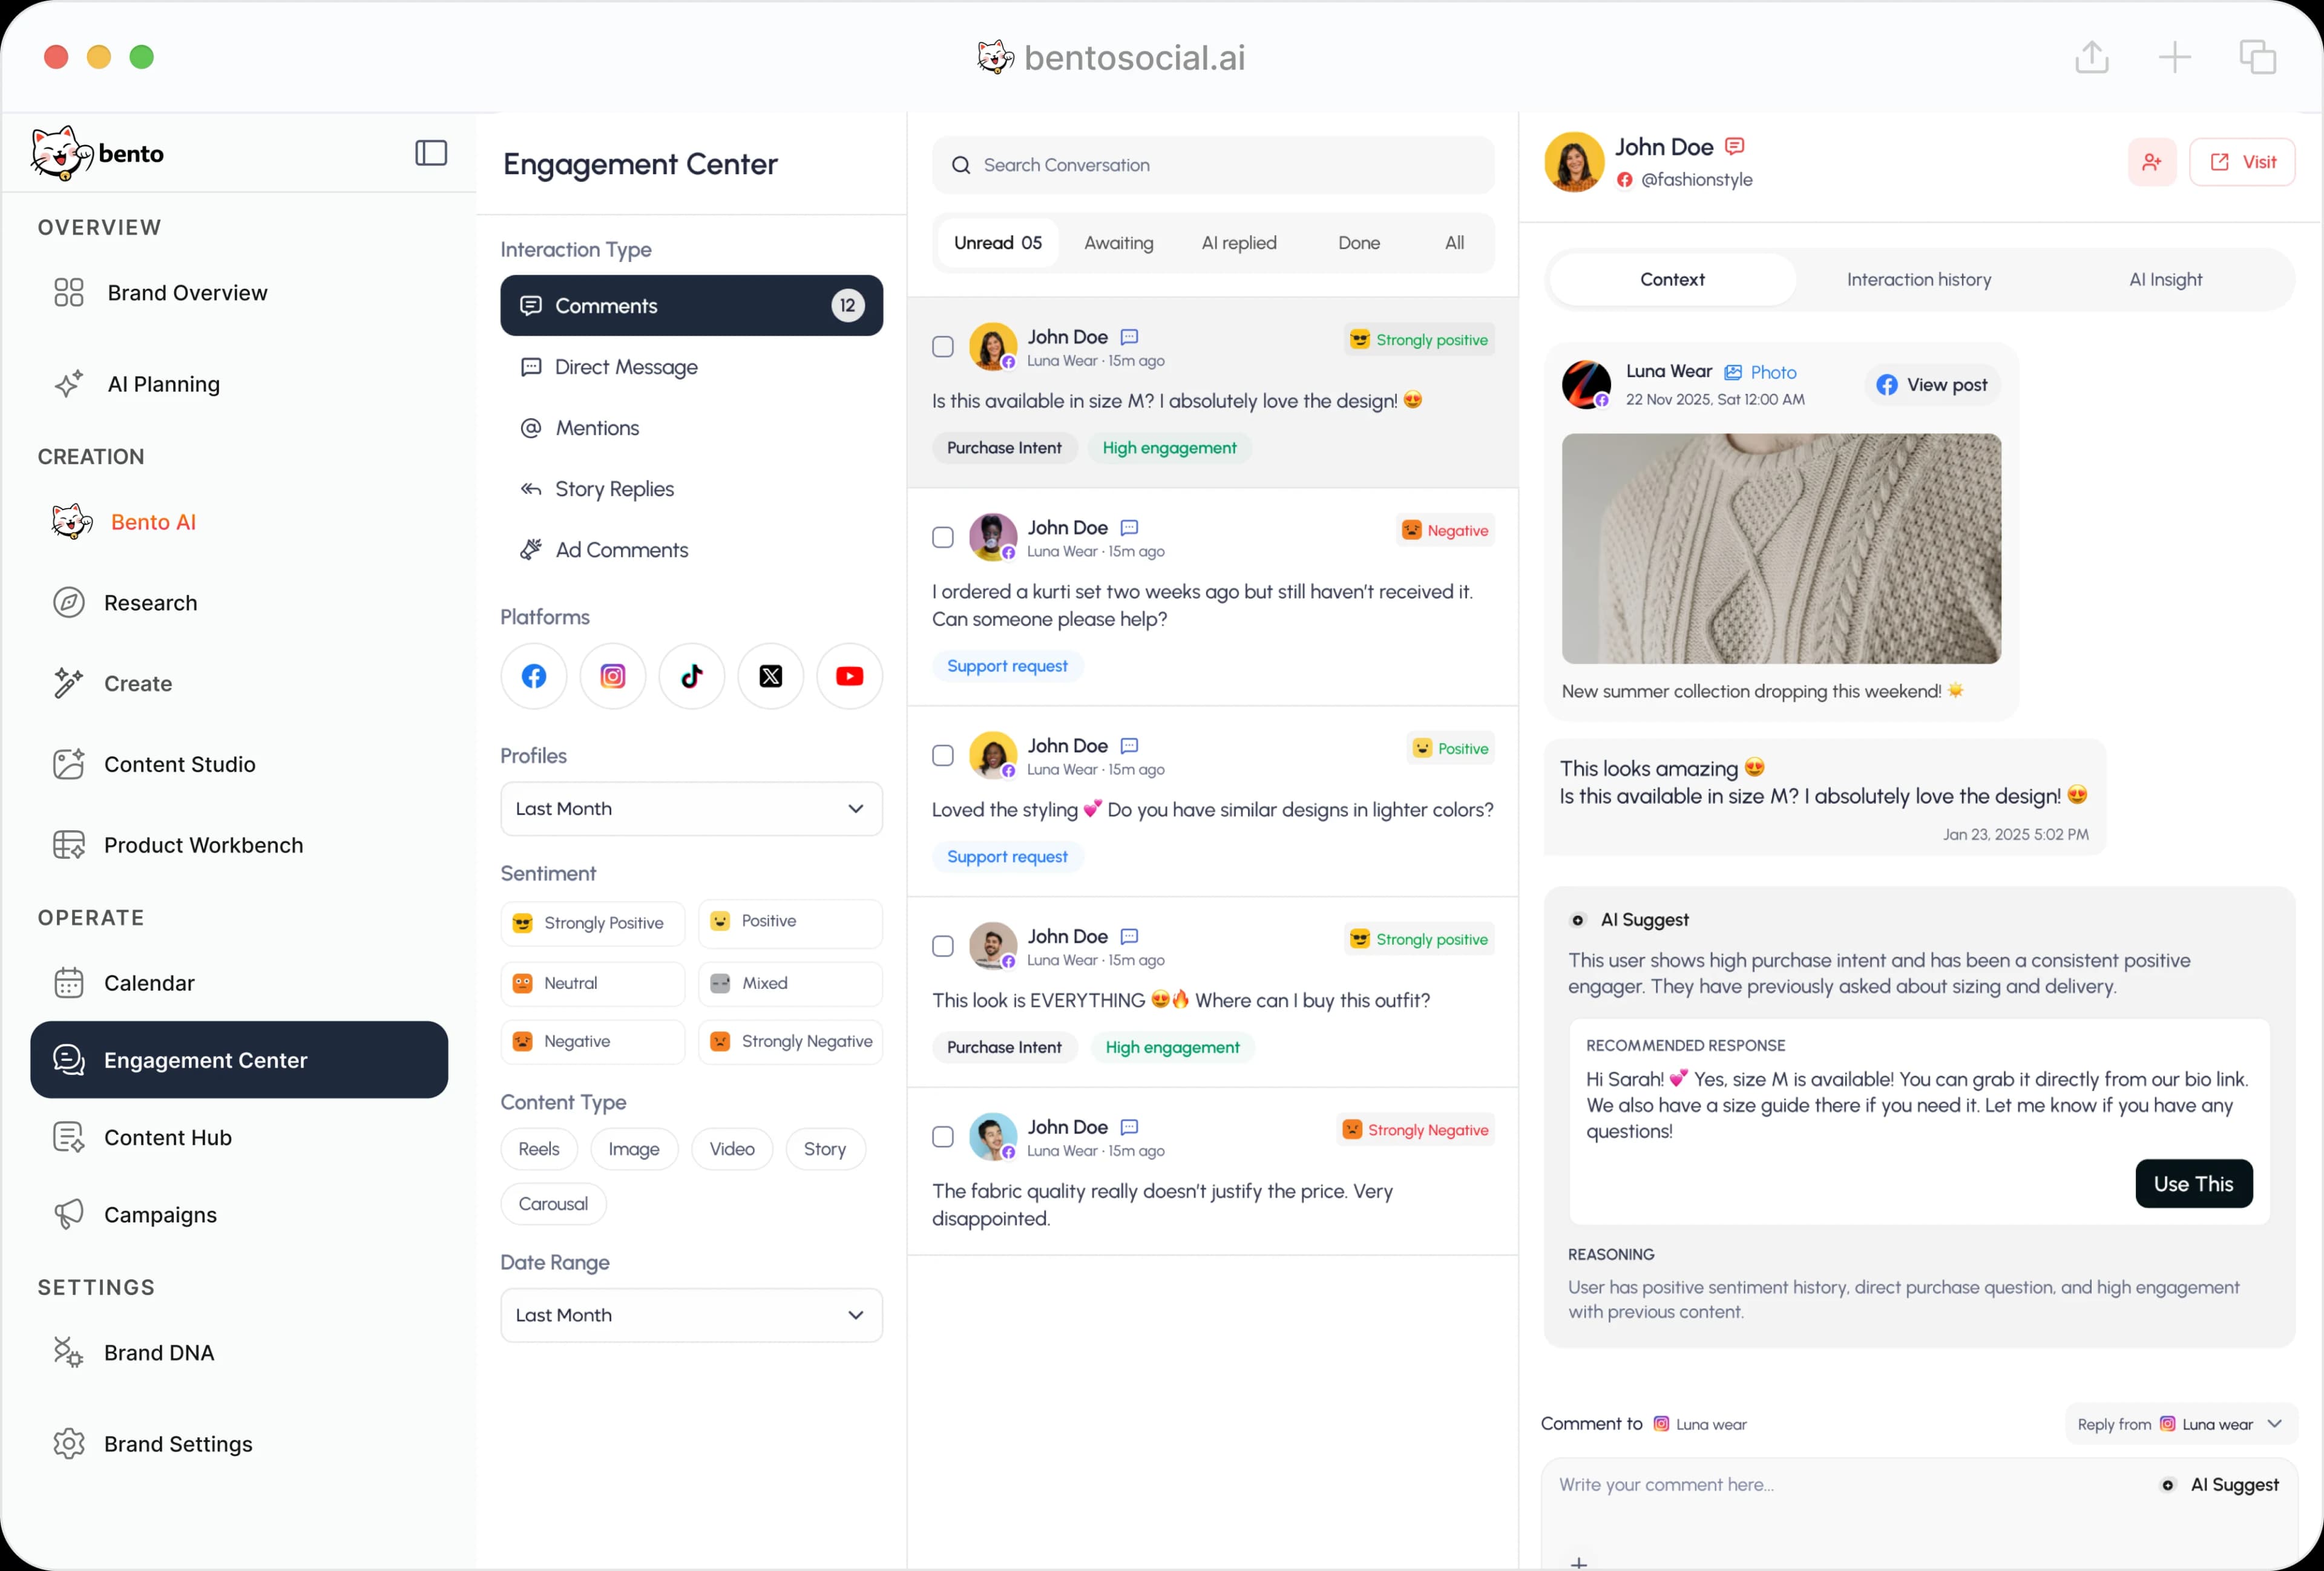Filter content type by Carousal

[x=553, y=1205]
